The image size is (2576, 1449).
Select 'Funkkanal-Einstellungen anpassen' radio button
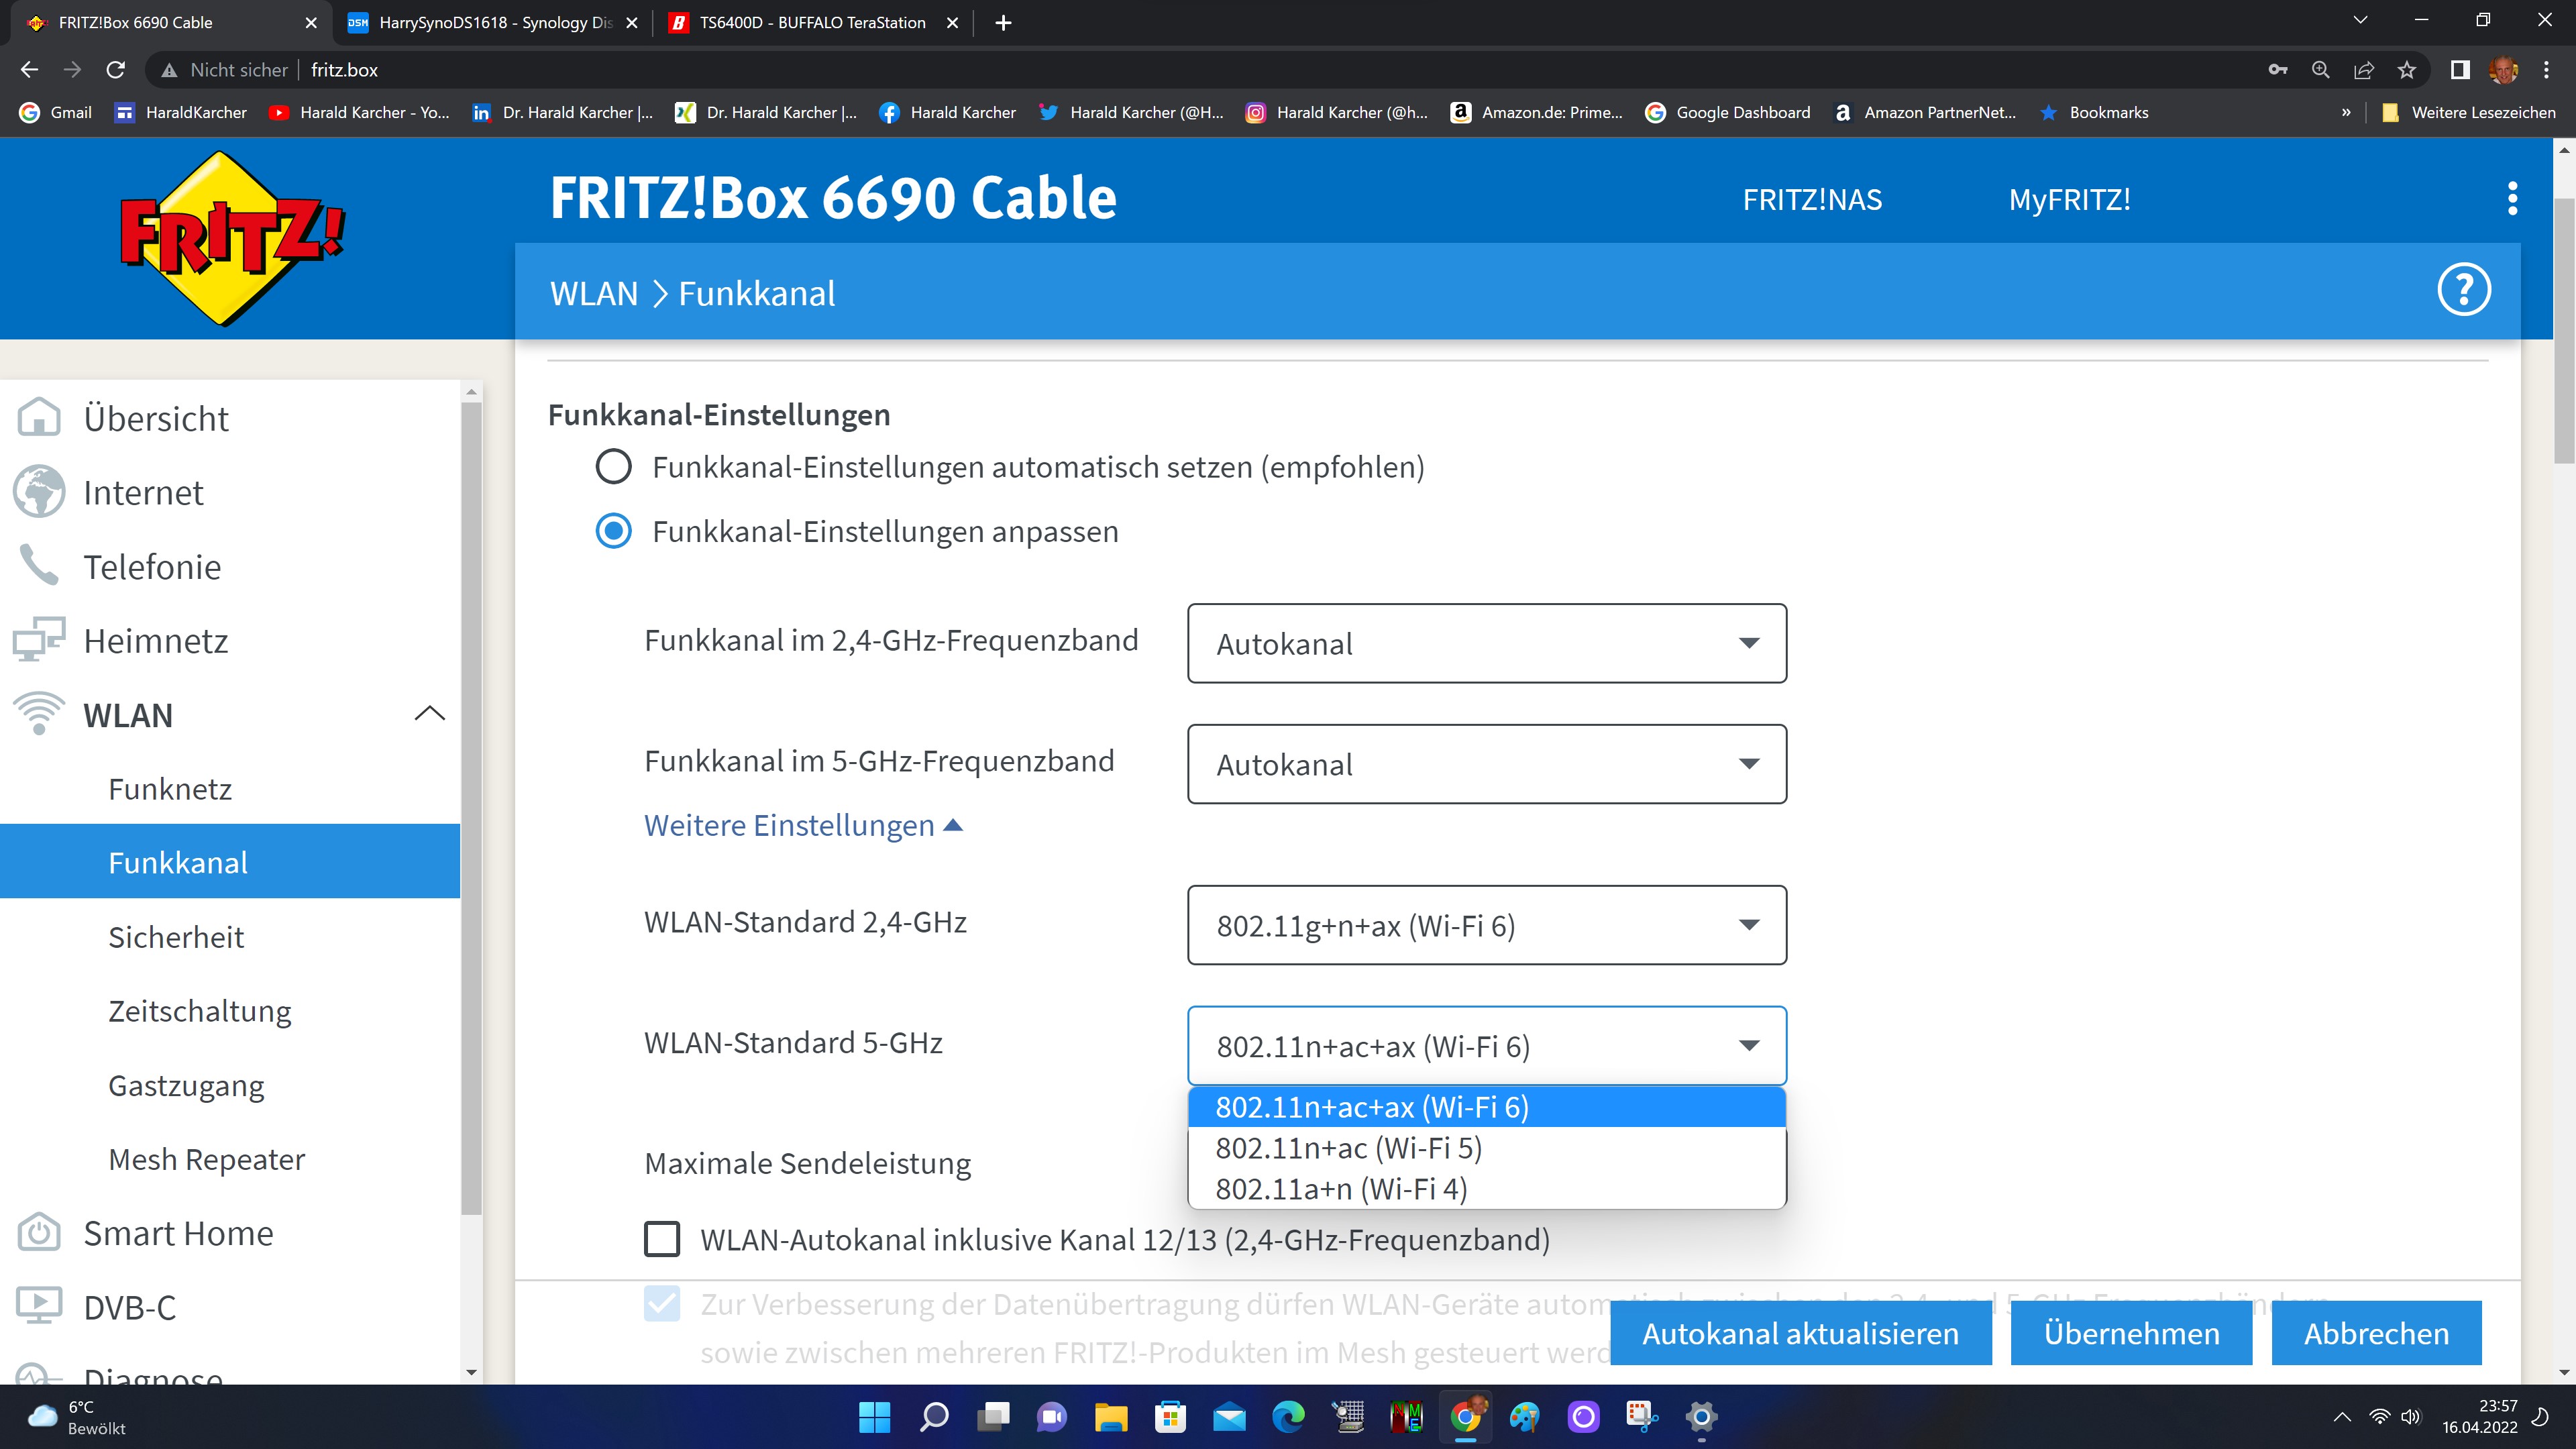tap(613, 531)
